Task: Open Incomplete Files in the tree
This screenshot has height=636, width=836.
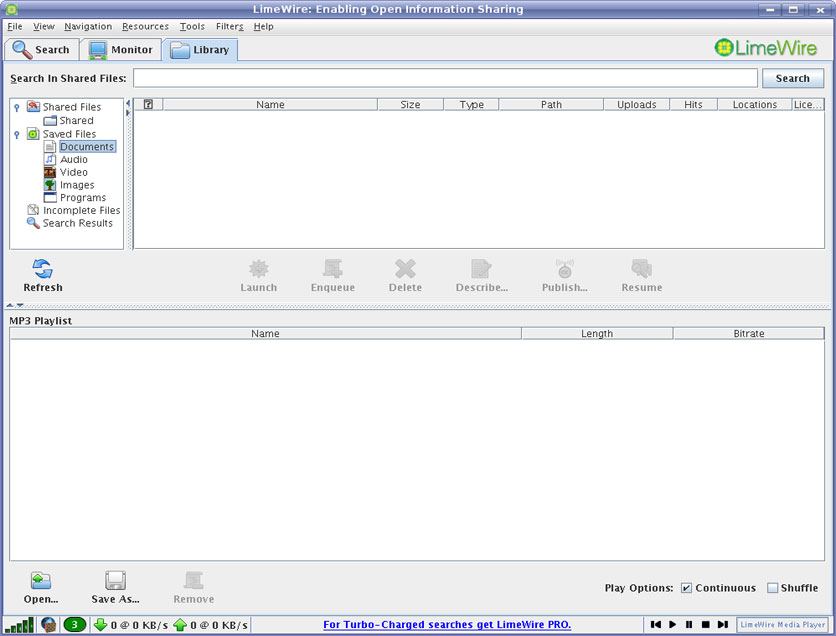Action: pyautogui.click(x=81, y=211)
